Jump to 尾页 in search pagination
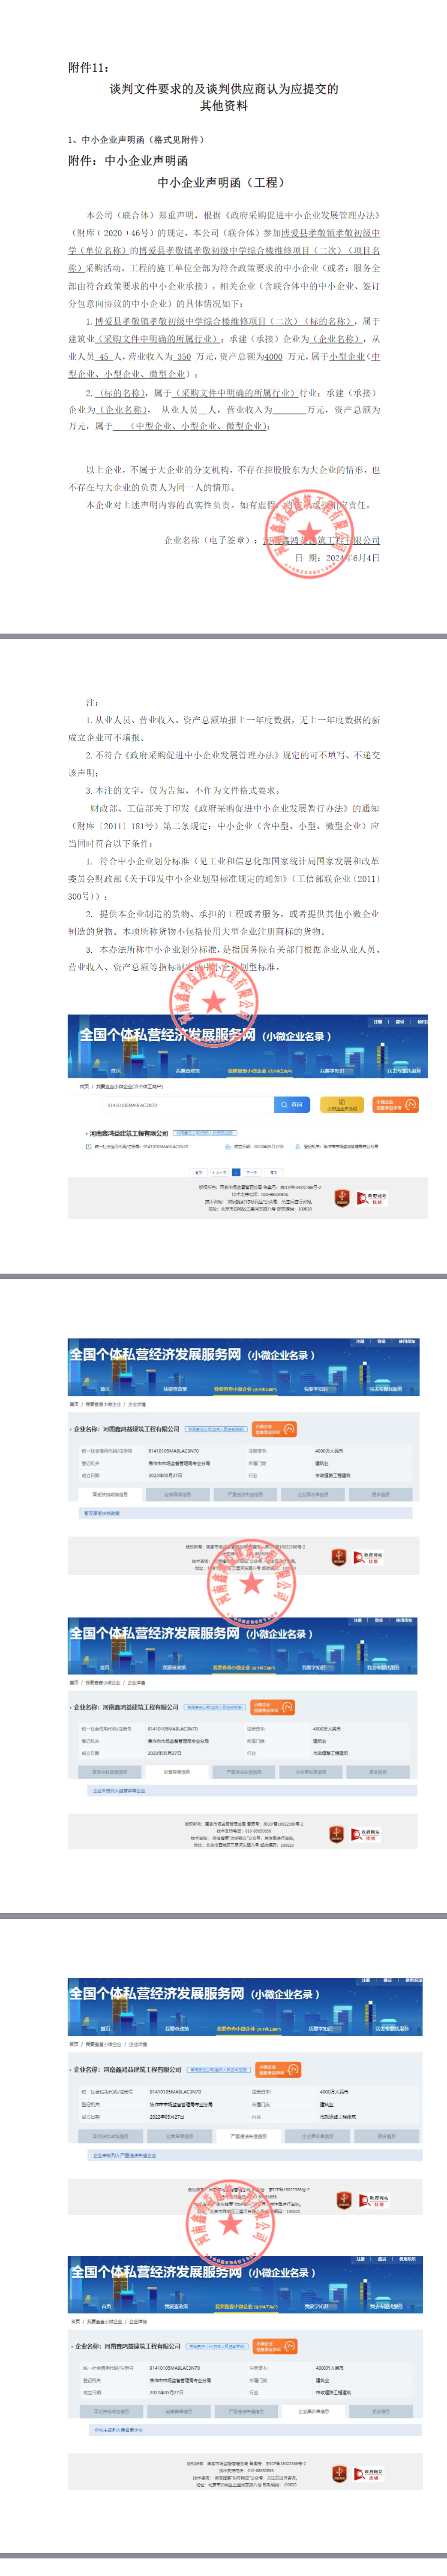Viewport: 447px width, 2576px height. pyautogui.click(x=273, y=1172)
